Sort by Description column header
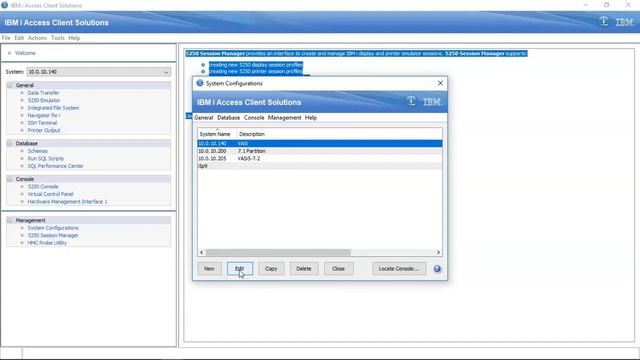 pyautogui.click(x=252, y=134)
